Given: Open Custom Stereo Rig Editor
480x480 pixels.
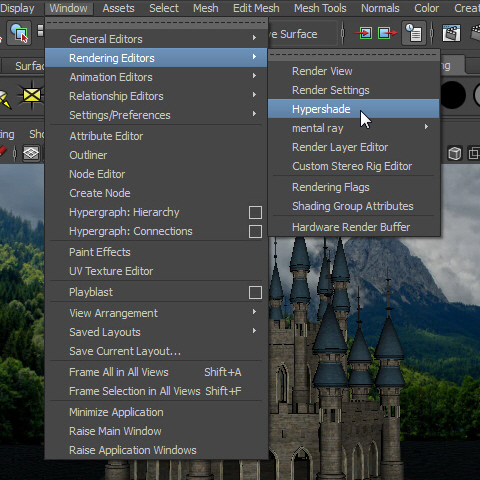Looking at the screenshot, I should 353,166.
